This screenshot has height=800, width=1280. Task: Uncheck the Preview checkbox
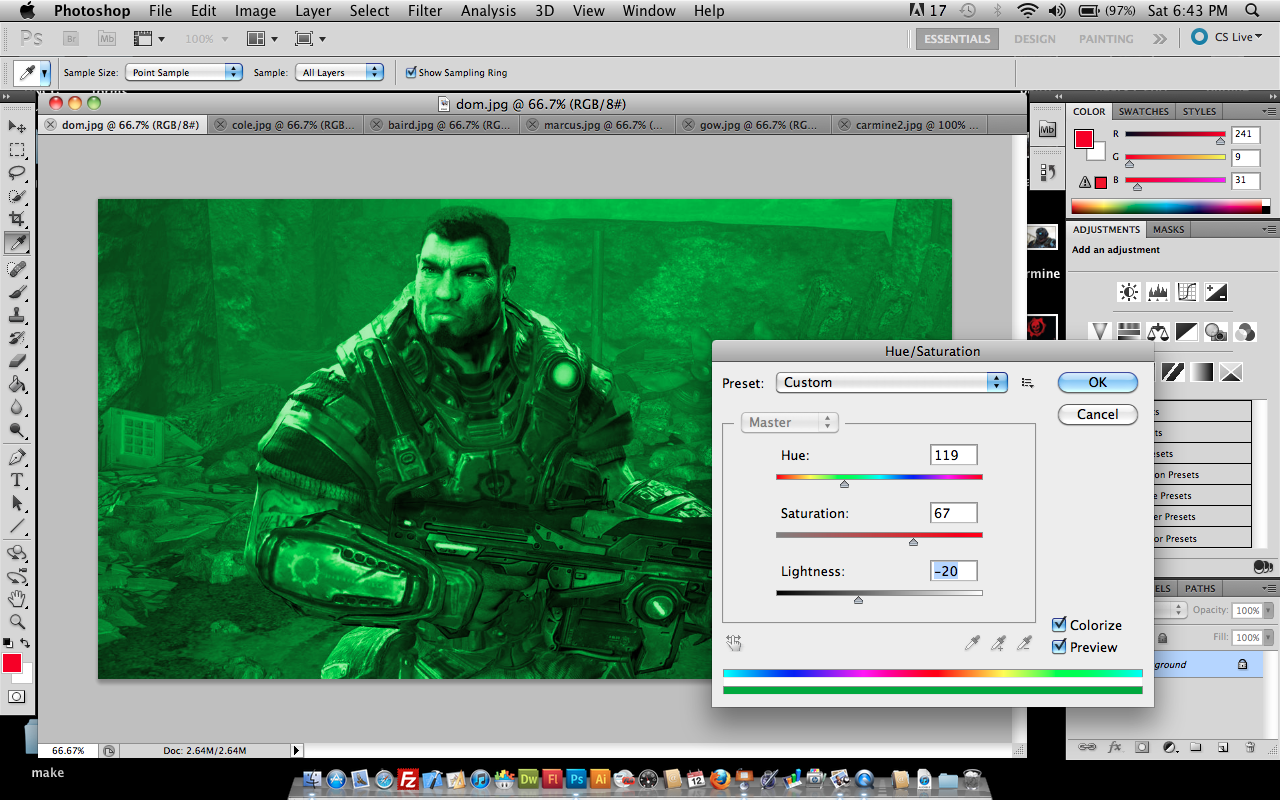tap(1059, 647)
